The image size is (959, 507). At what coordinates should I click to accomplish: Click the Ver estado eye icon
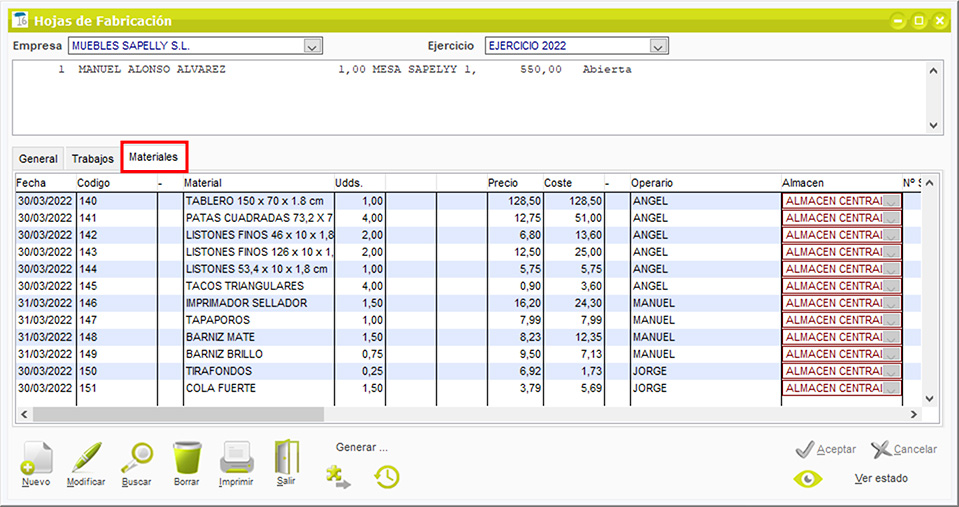[808, 478]
